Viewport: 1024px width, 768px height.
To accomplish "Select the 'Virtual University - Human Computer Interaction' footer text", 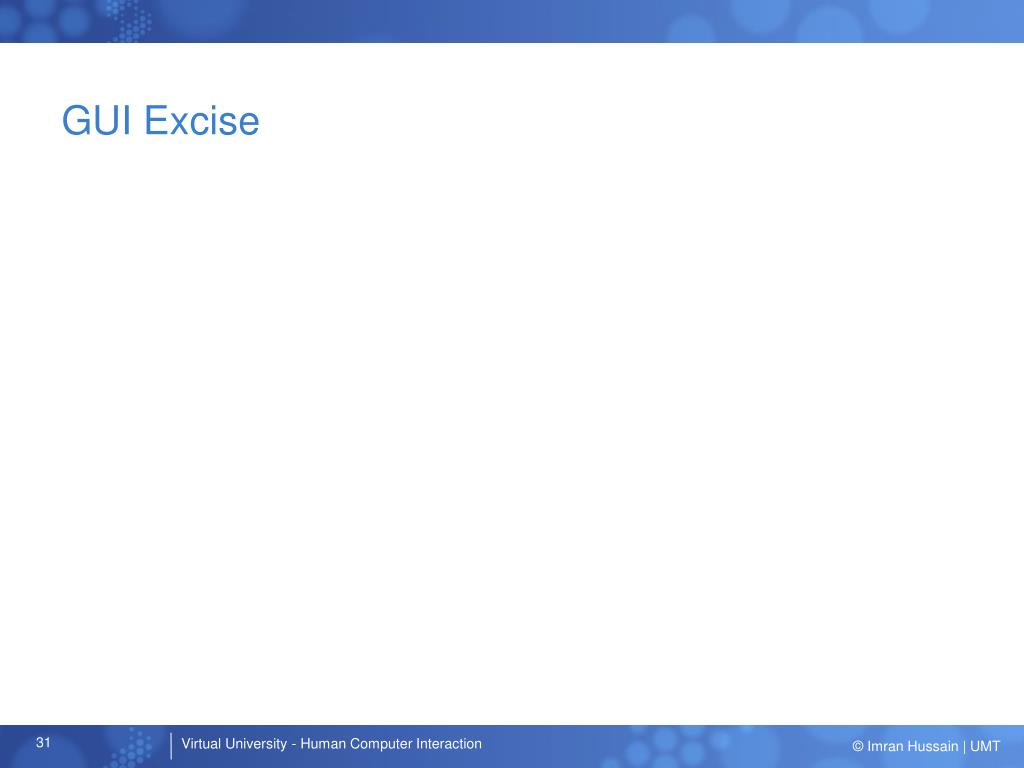I will (x=331, y=744).
